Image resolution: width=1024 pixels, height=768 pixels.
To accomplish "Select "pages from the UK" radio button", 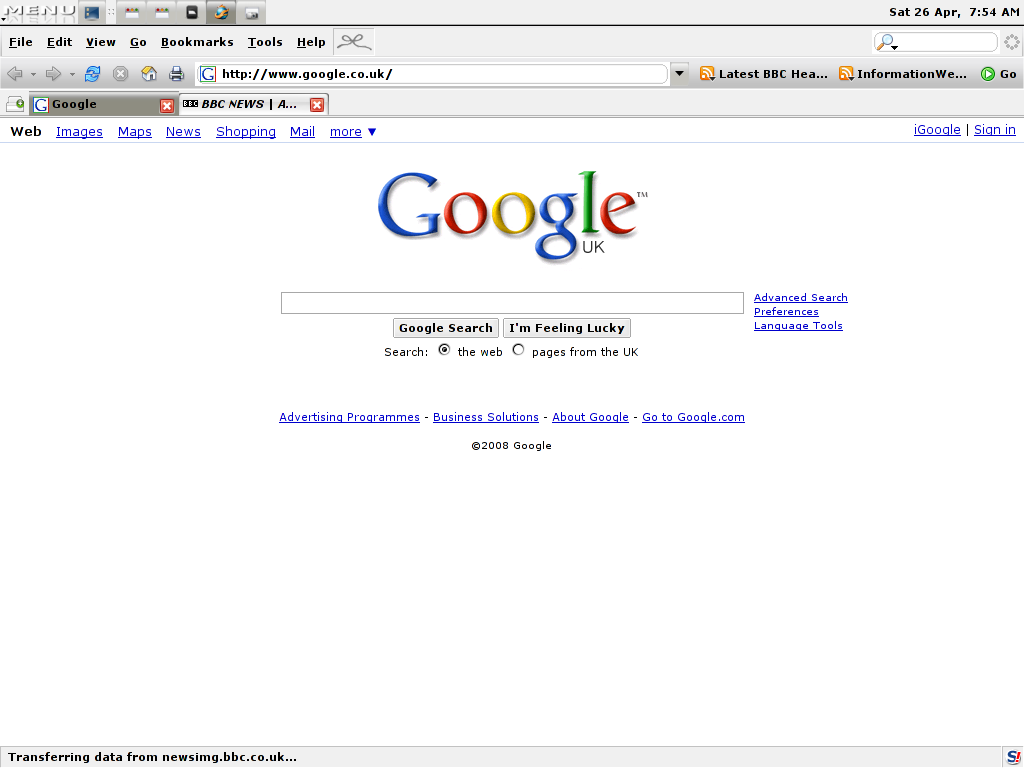I will click(519, 350).
